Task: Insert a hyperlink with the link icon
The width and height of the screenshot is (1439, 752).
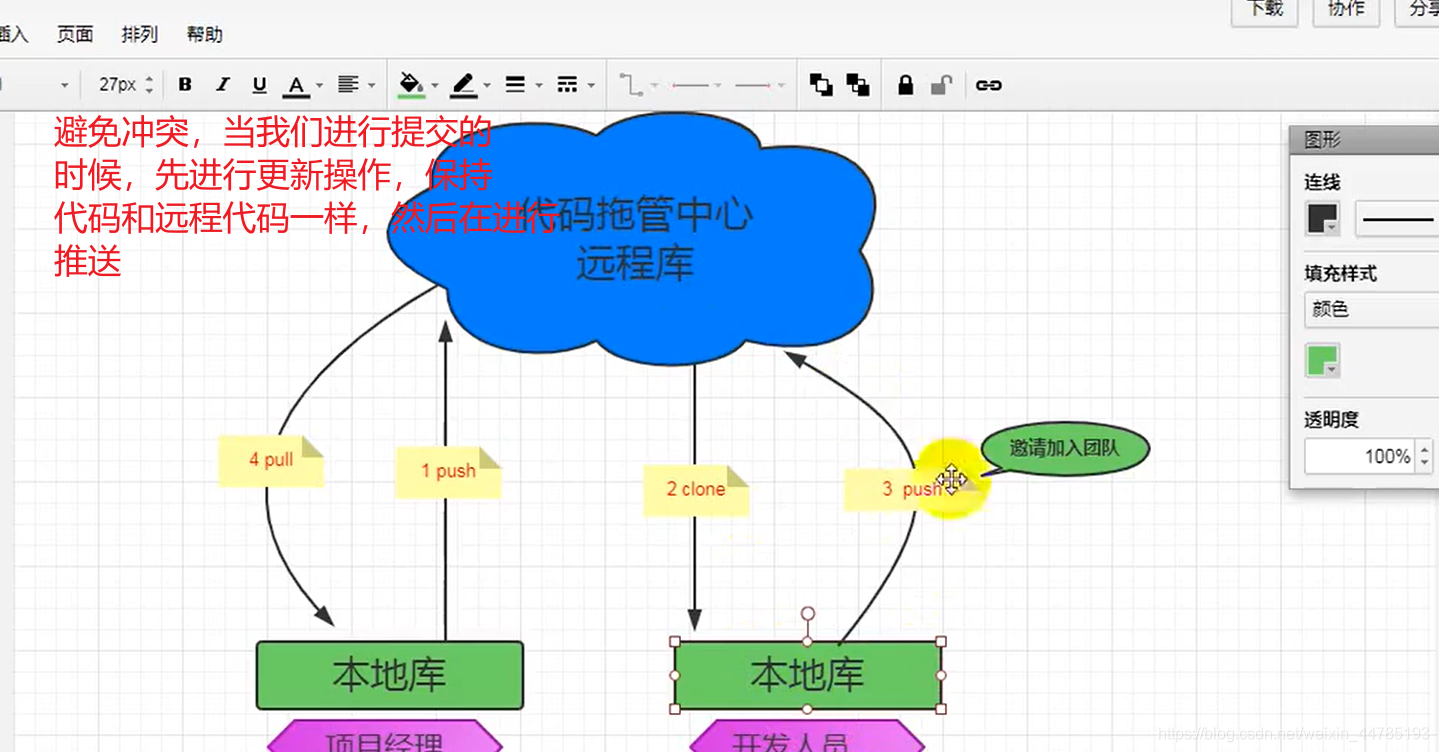Action: coord(989,85)
